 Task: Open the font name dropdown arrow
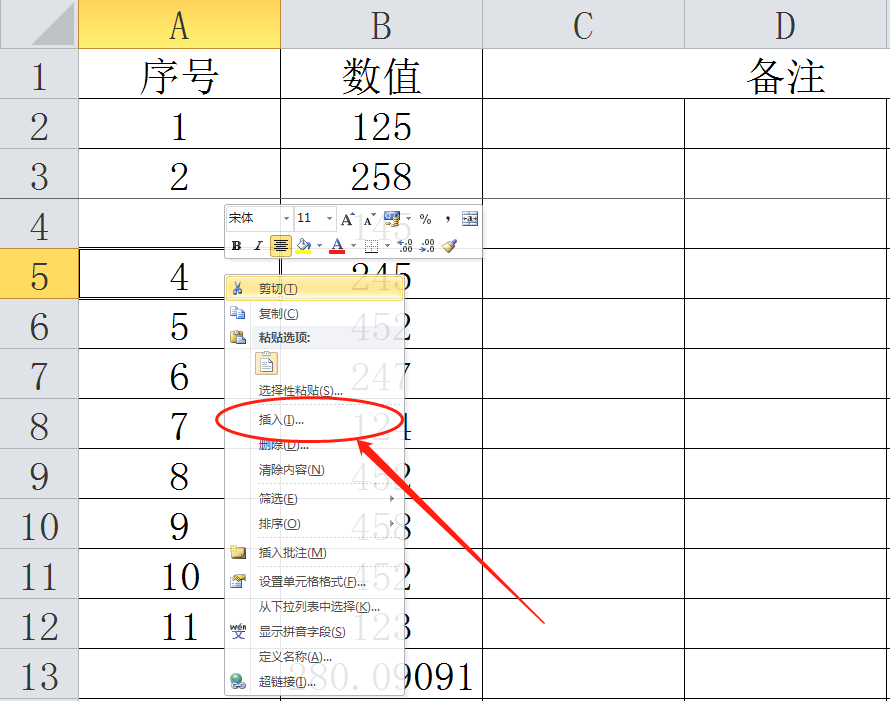287,219
